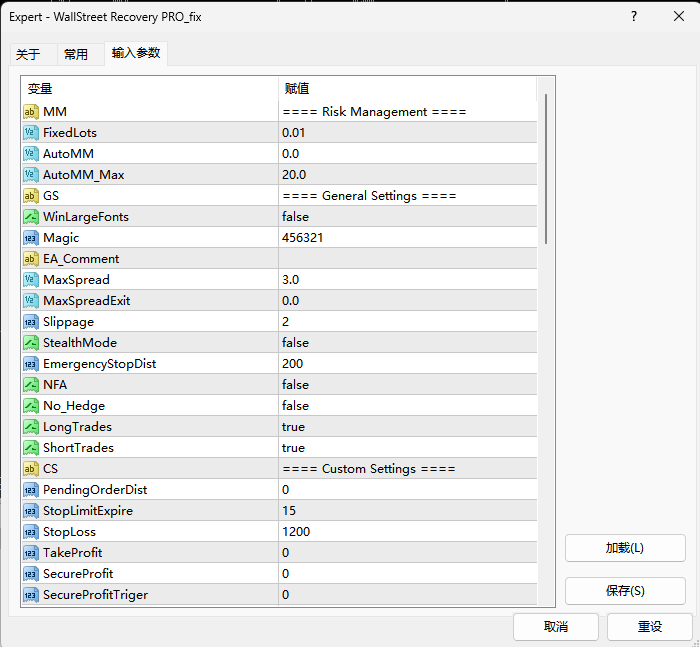
Task: Click the integer icon beside SecureProfit
Action: tap(31, 573)
